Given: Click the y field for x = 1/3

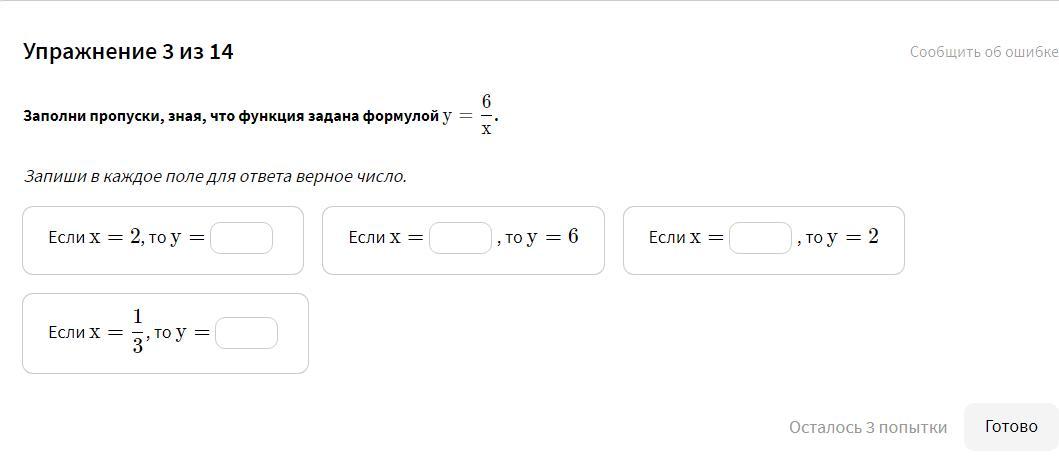Looking at the screenshot, I should pyautogui.click(x=246, y=333).
